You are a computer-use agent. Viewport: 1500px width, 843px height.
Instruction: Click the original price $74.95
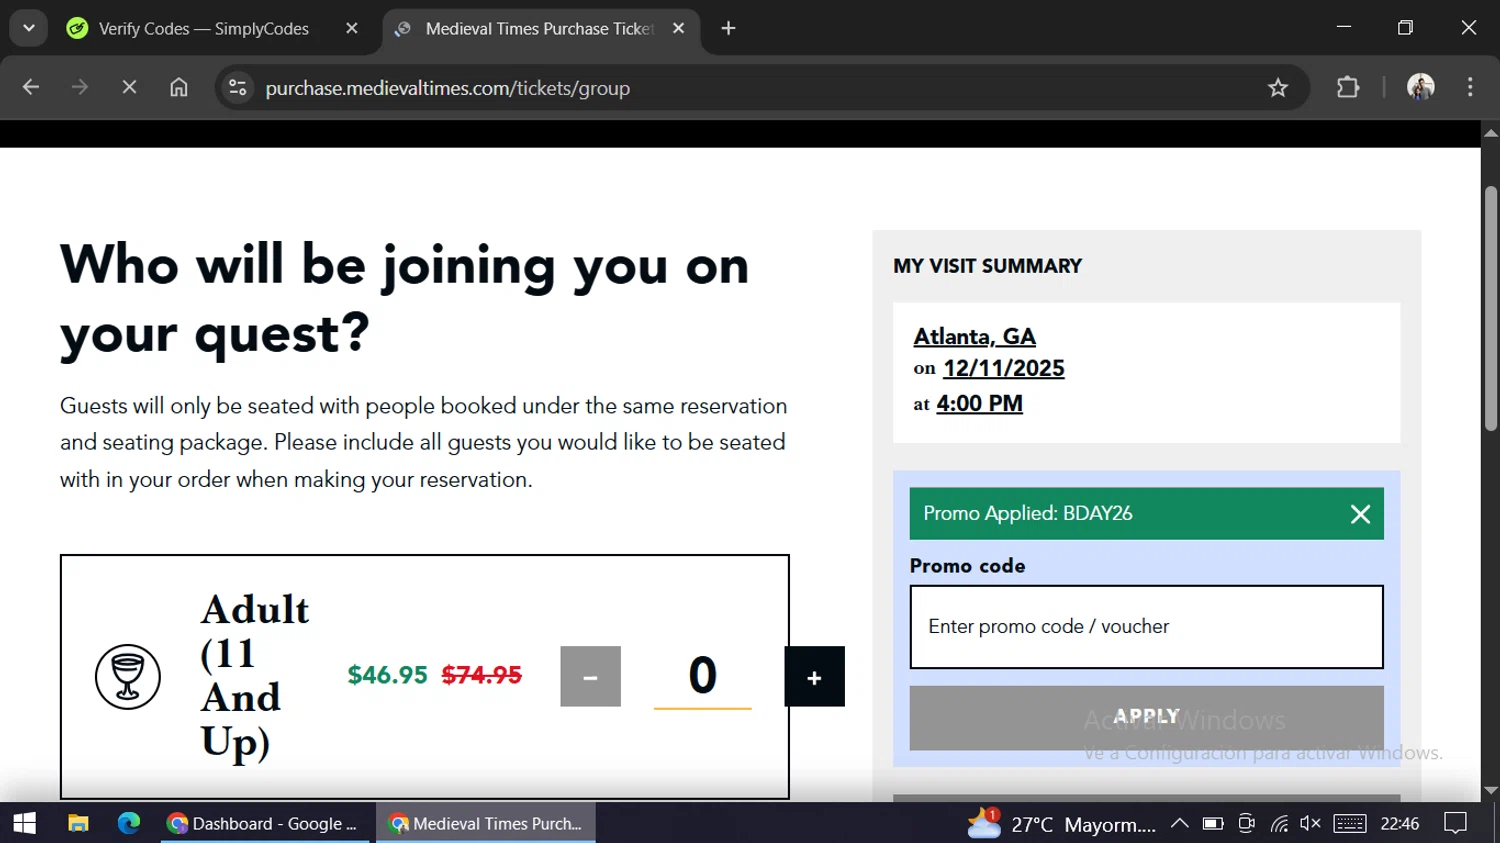click(482, 675)
